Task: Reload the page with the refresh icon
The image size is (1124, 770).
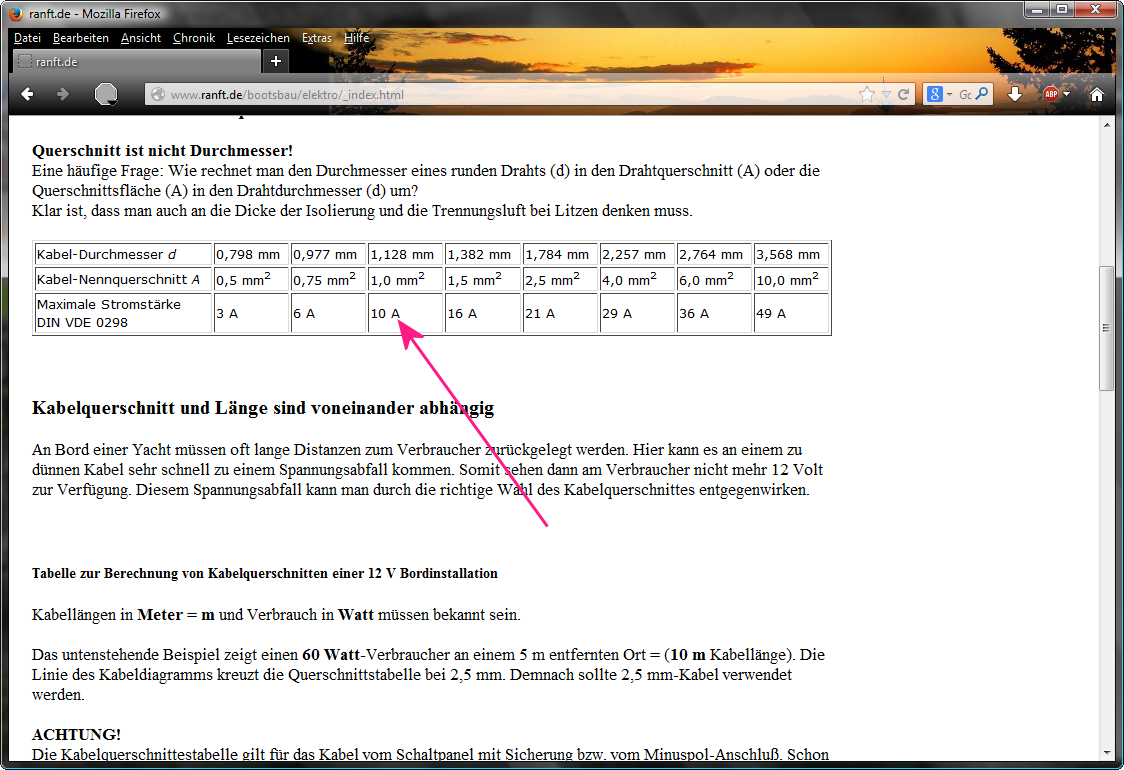Action: 903,94
